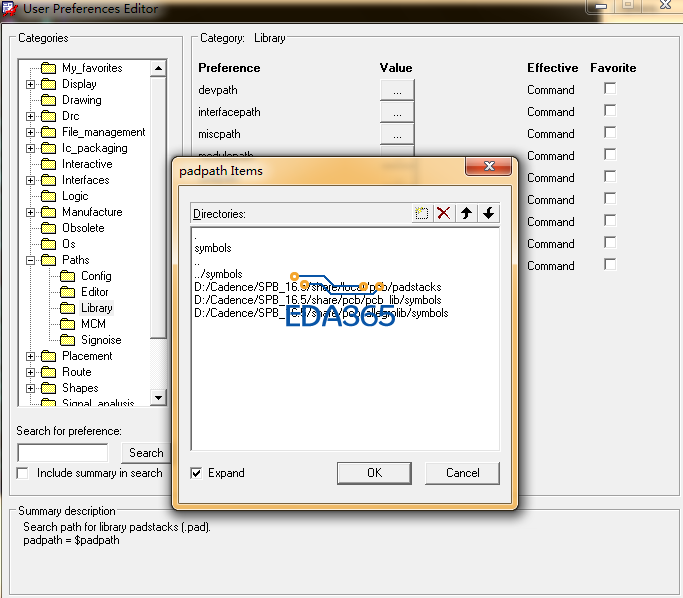This screenshot has height=598, width=683.
Task: Select the Route category label
Action: [77, 372]
